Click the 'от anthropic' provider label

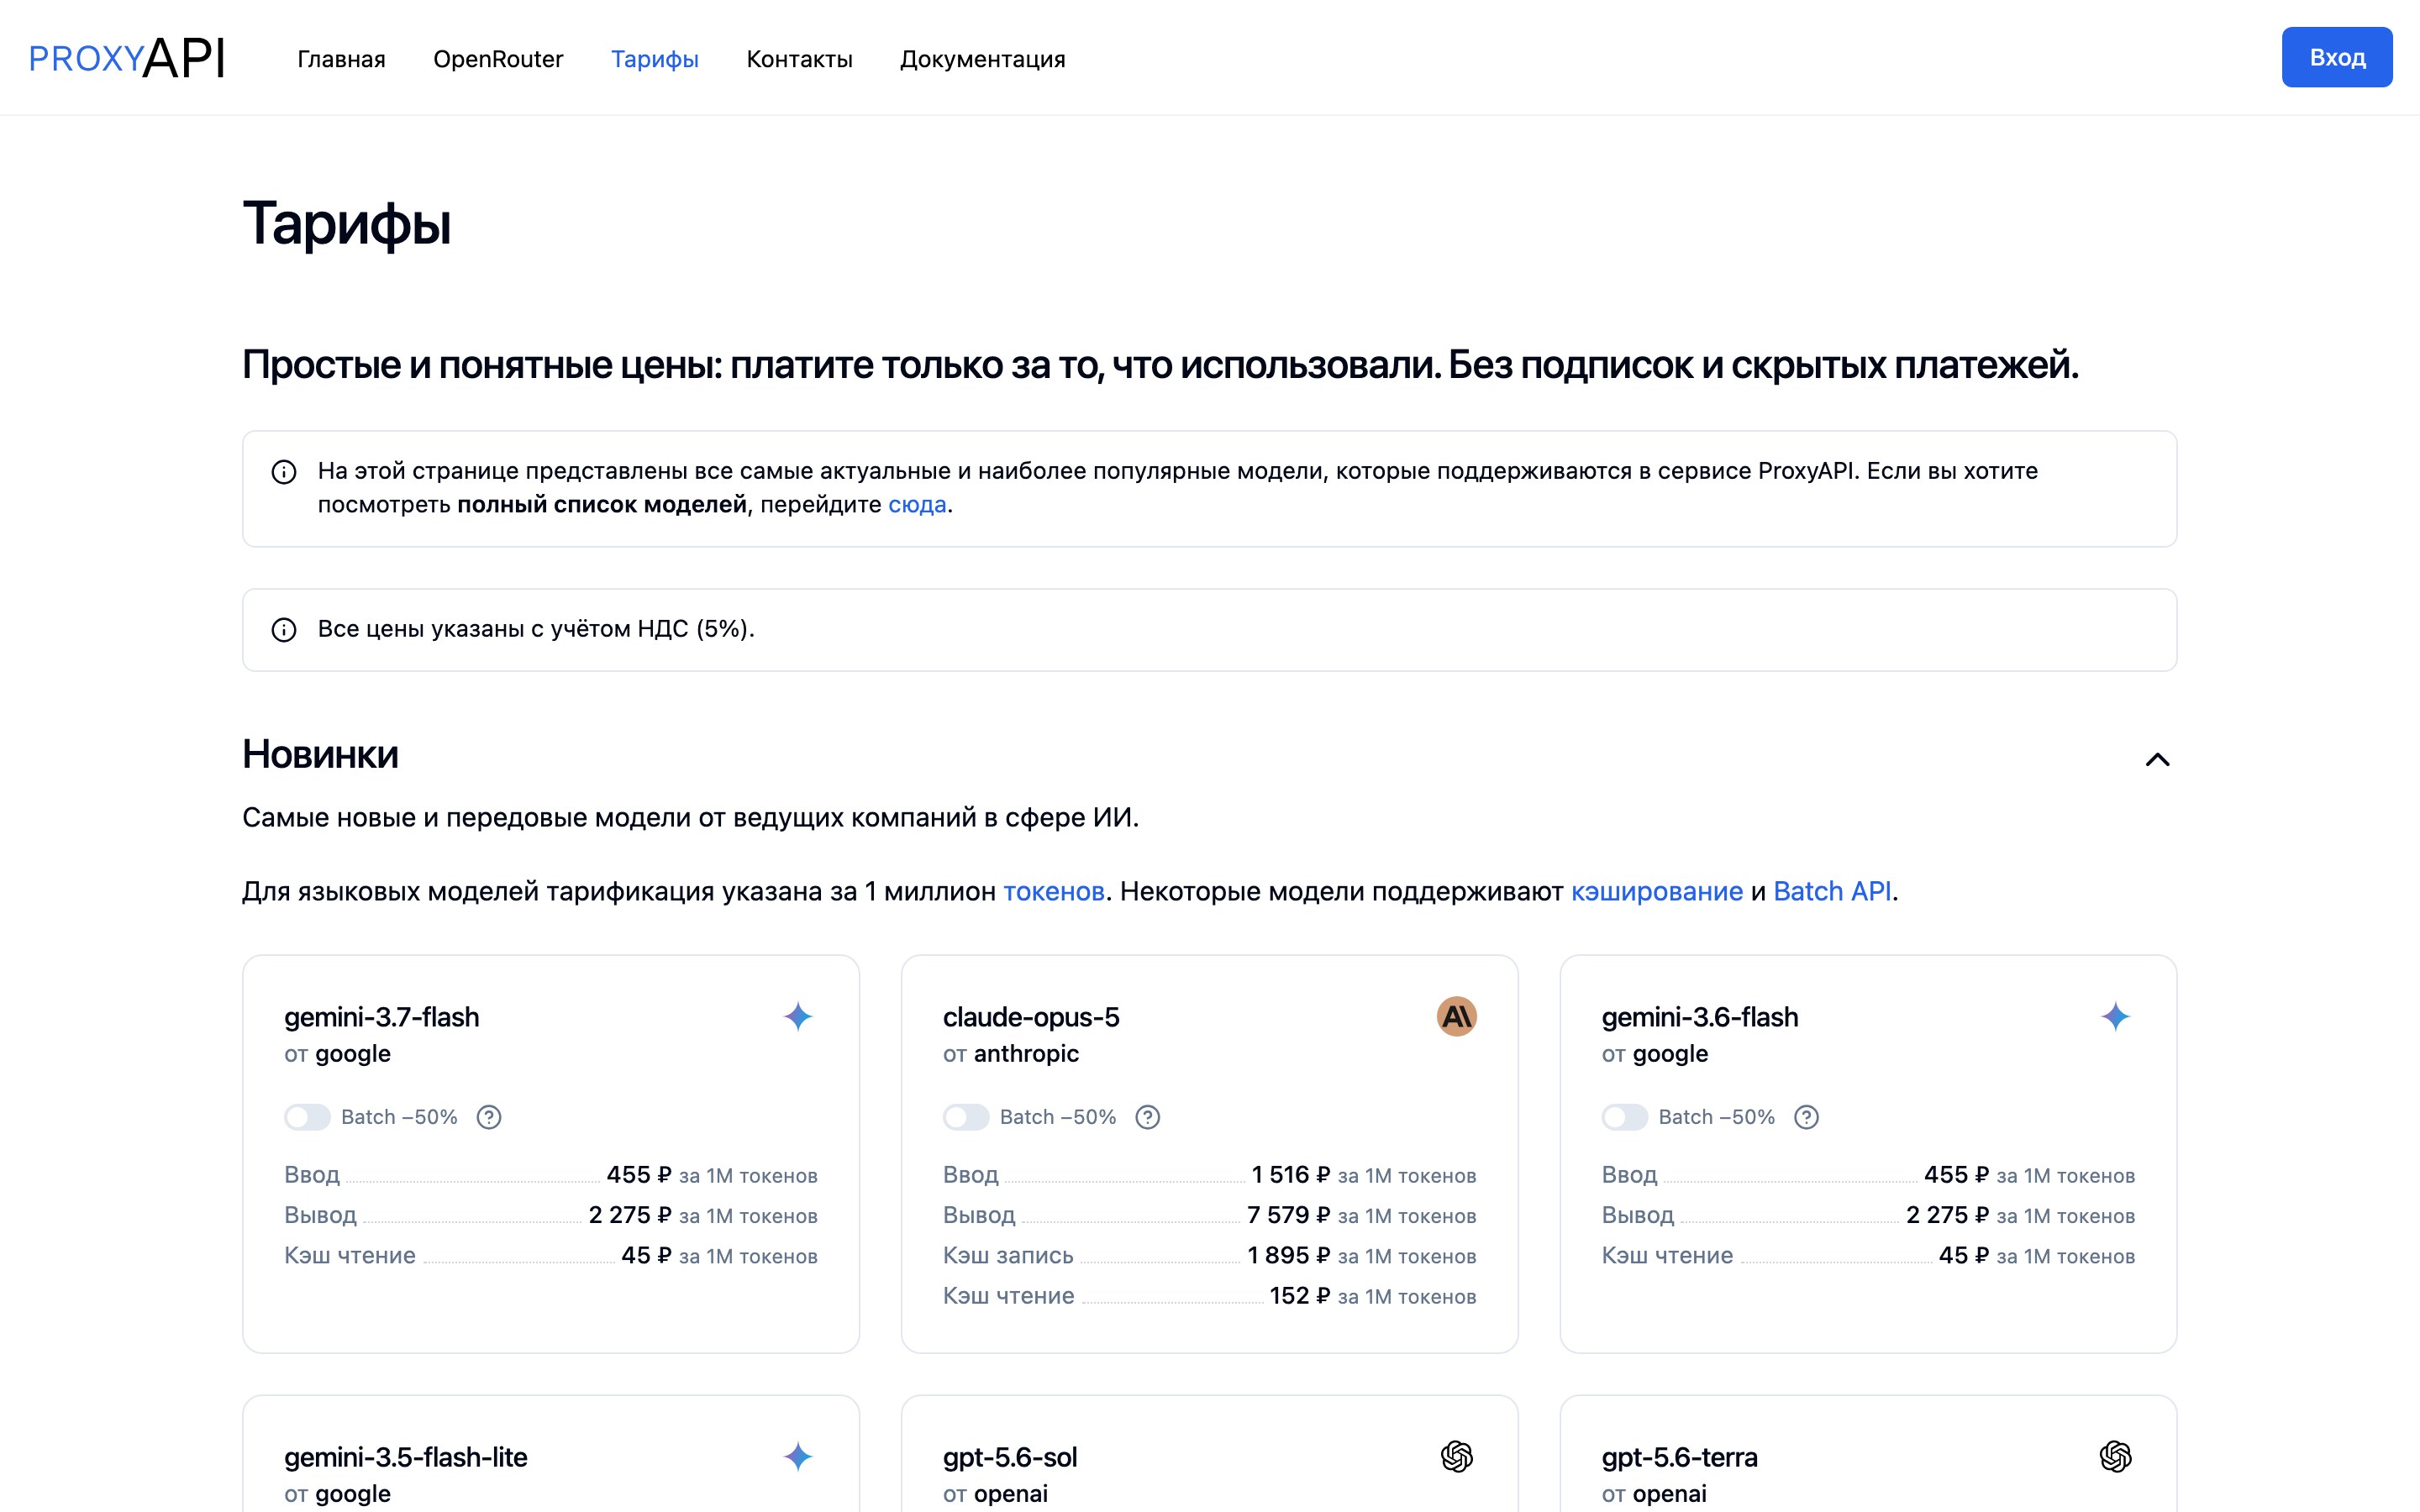point(1011,1054)
